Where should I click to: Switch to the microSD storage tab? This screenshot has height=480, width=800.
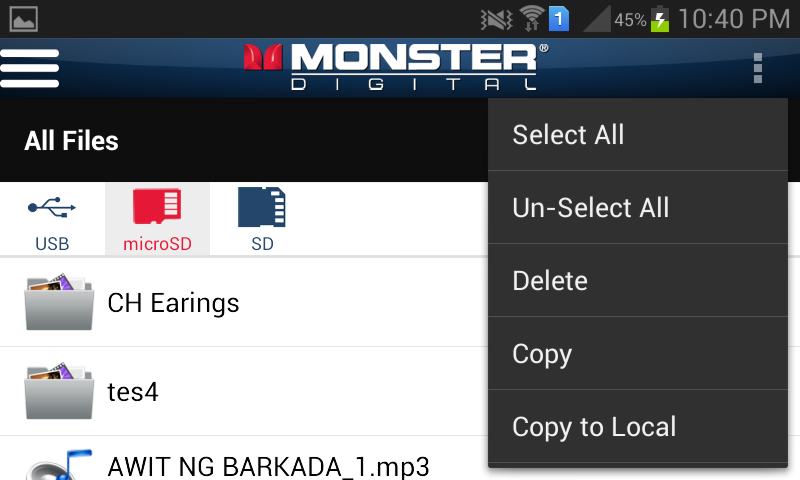point(157,219)
